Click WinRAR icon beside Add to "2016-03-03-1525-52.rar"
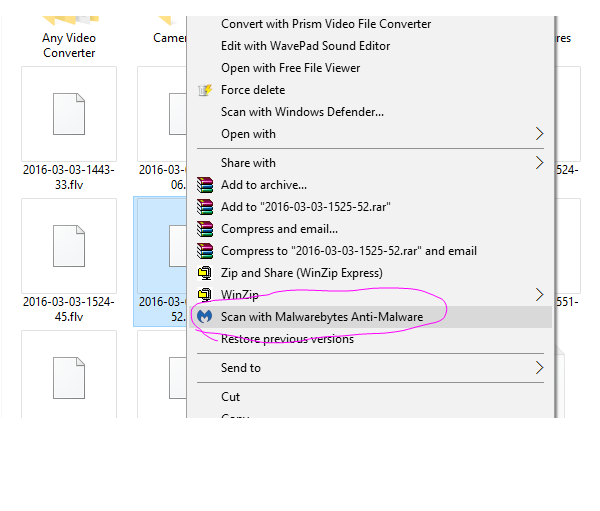This screenshot has height=511, width=600. point(205,207)
